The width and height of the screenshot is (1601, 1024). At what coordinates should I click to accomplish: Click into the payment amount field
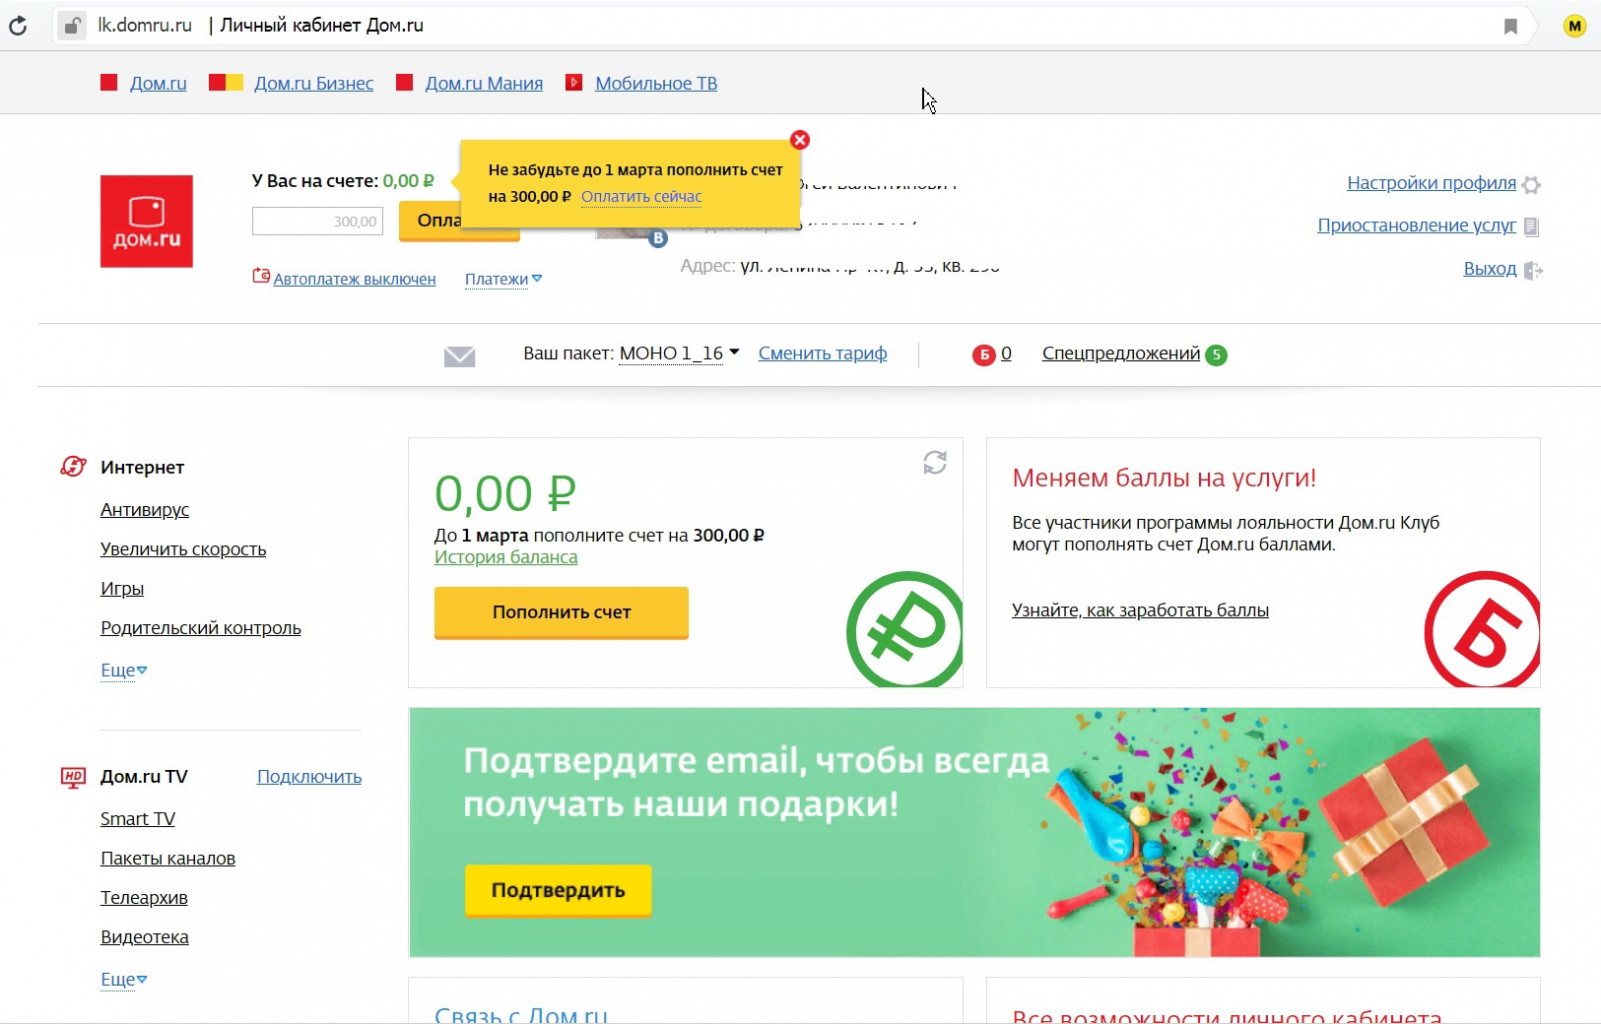point(317,221)
